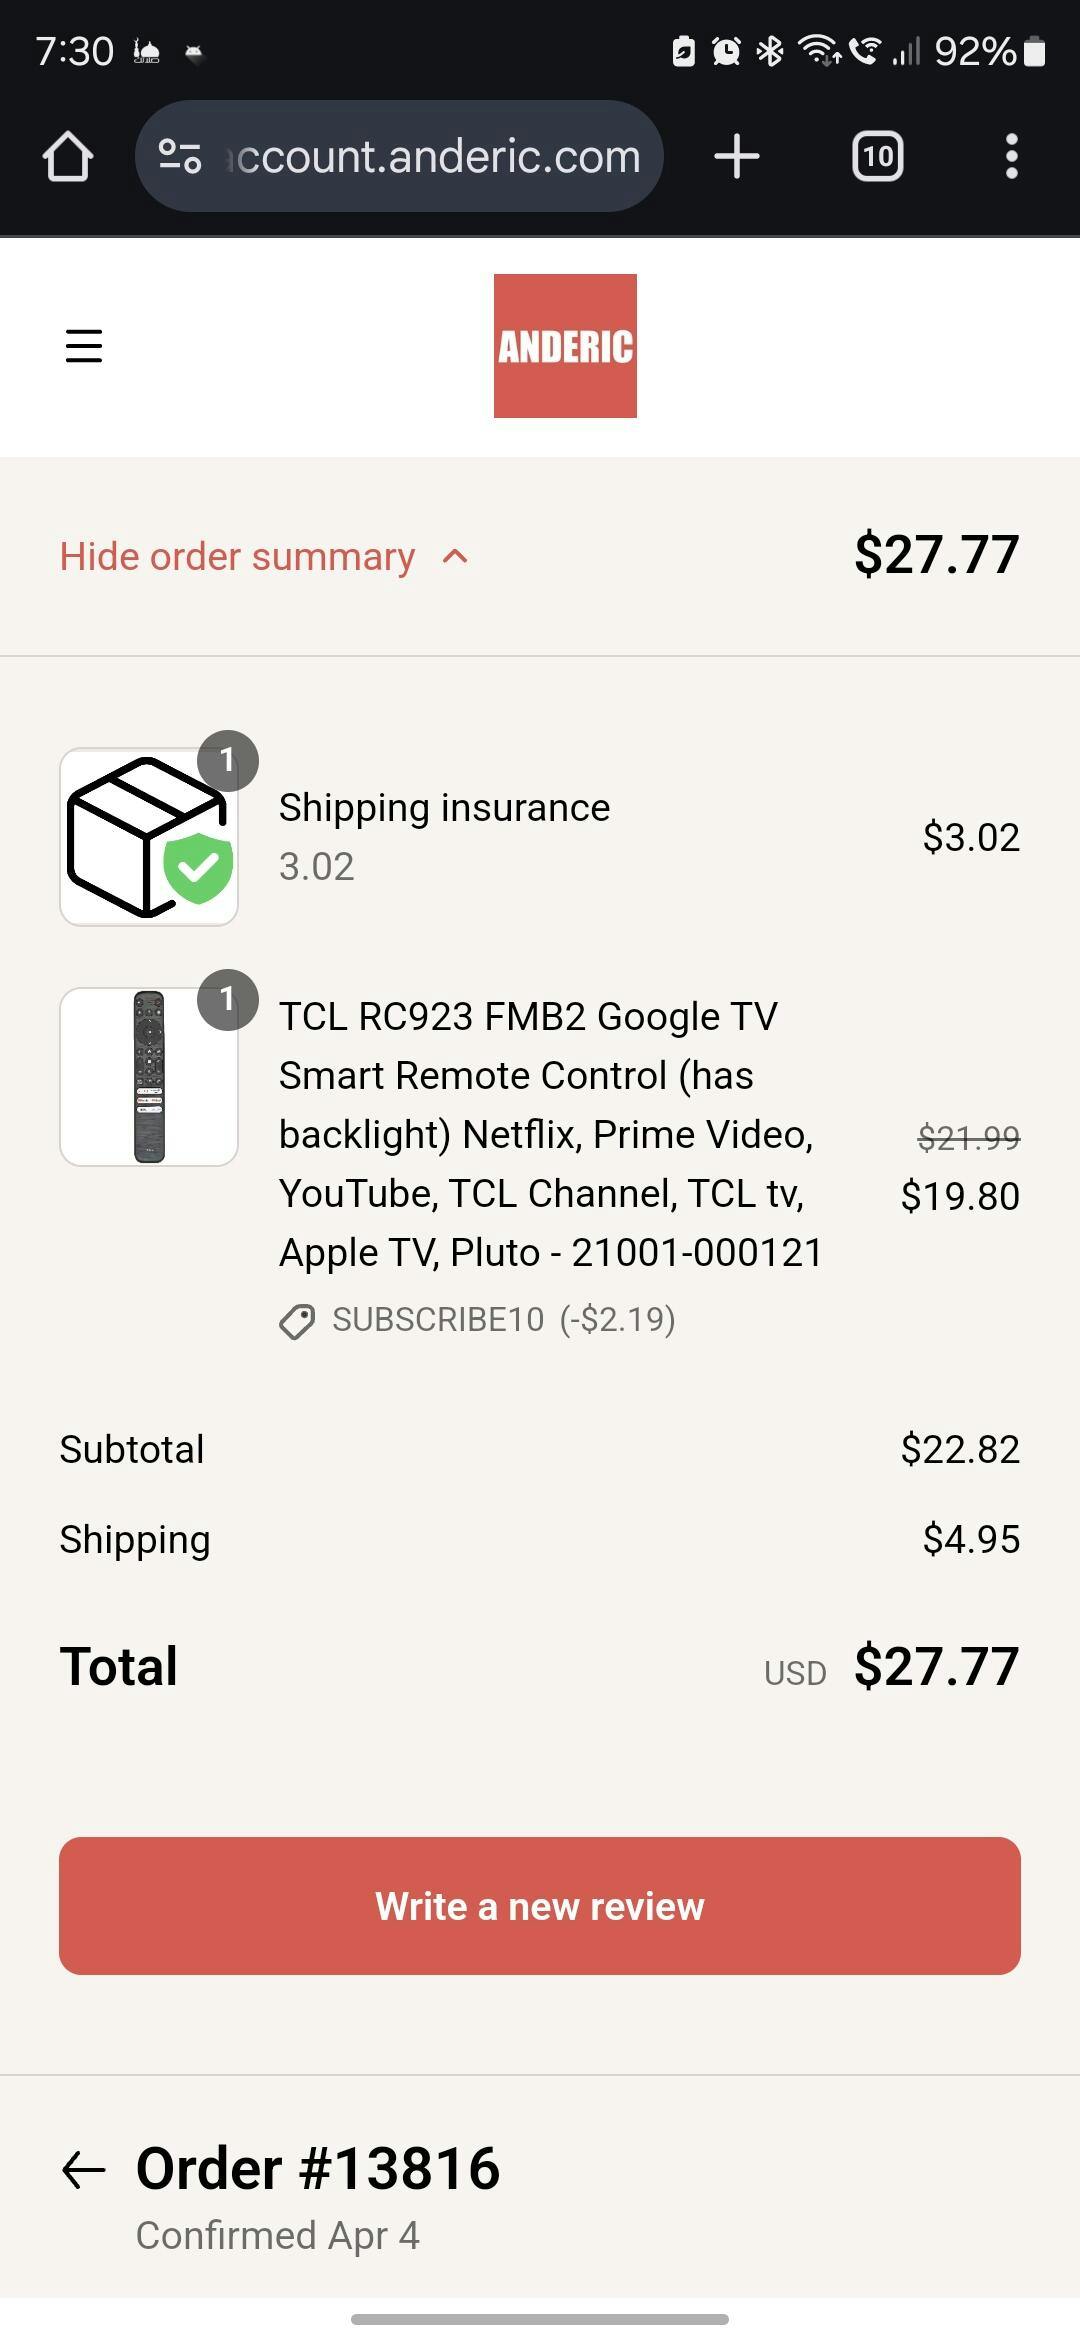Tap the Shipping insurance package thumbnail
1080x2340 pixels.
coord(149,837)
